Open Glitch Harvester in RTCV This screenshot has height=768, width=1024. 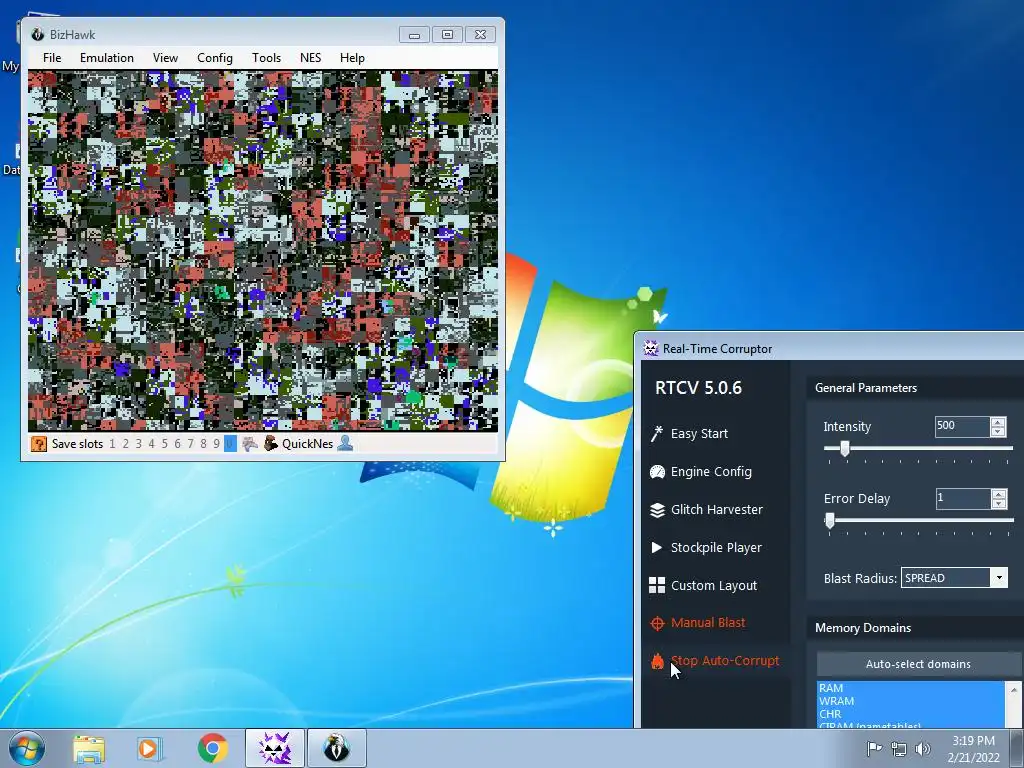click(x=716, y=509)
